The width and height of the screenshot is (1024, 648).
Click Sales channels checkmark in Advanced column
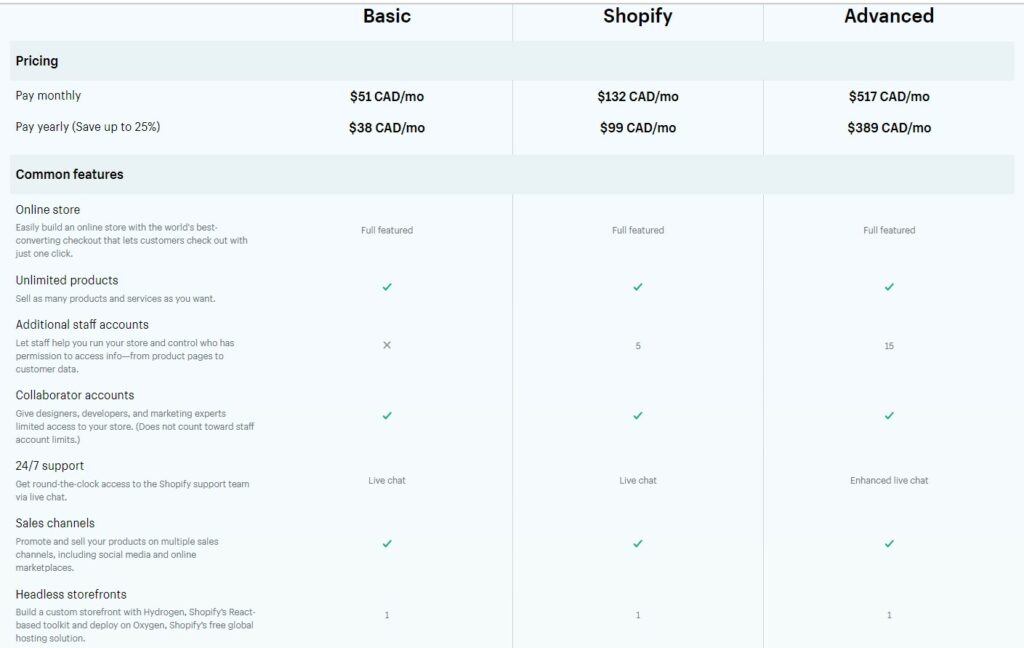coord(889,543)
